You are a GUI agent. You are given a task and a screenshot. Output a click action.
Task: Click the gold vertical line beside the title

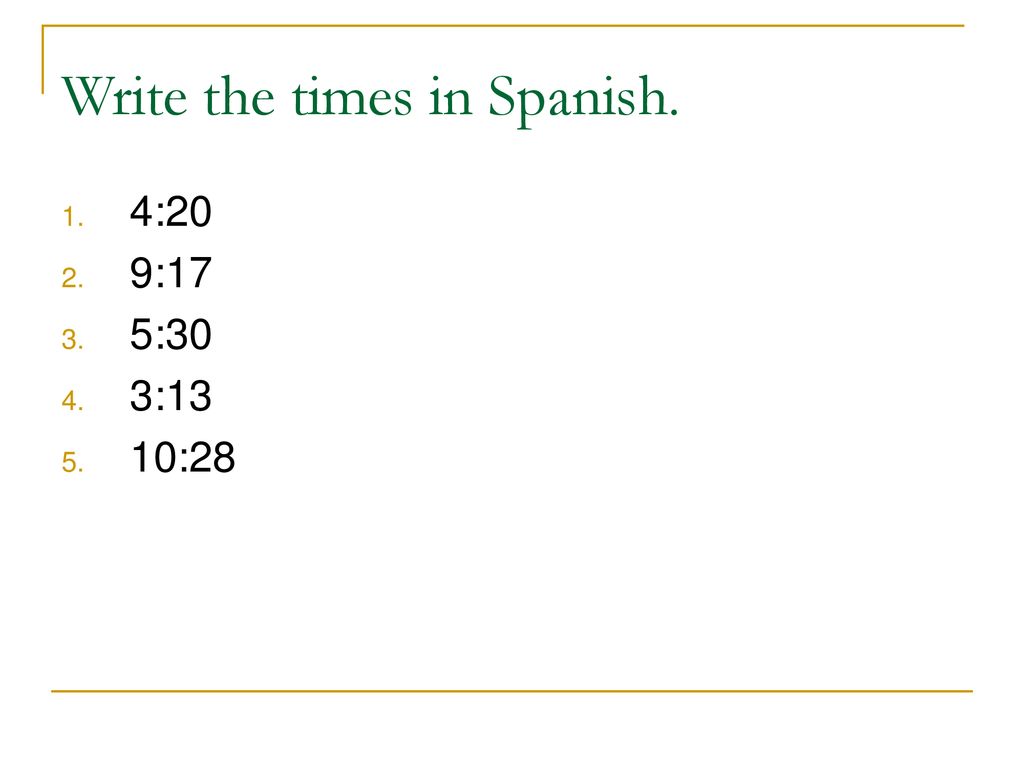(43, 59)
